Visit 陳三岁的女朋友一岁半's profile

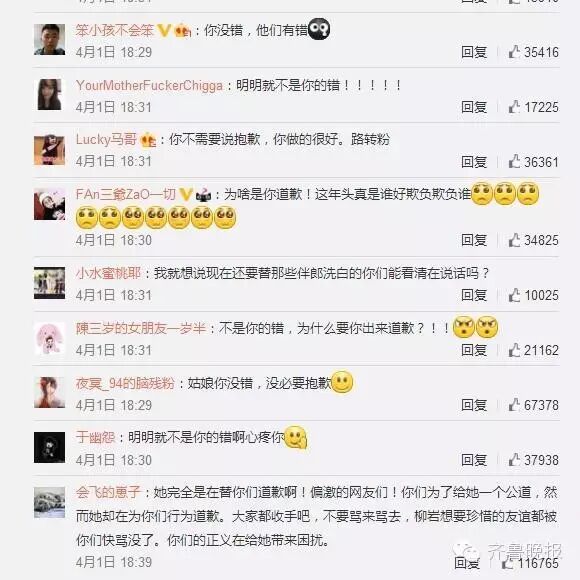pyautogui.click(x=141, y=328)
